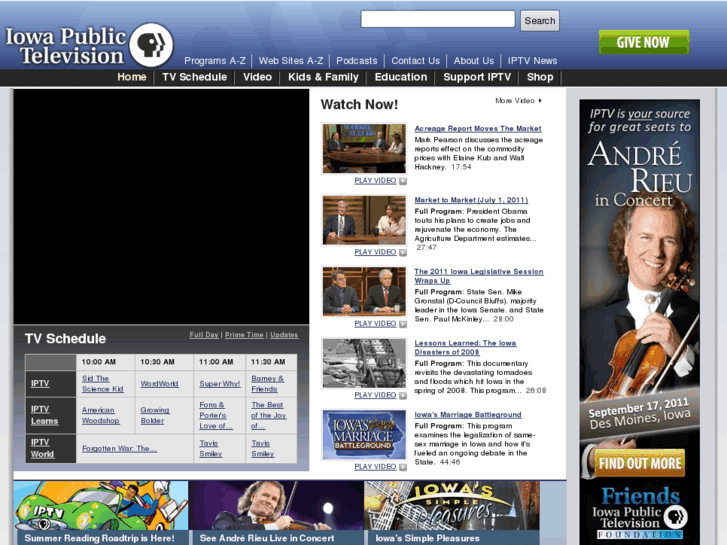
Task: Open Fons & Porter's Love of... entry
Action: 216,415
